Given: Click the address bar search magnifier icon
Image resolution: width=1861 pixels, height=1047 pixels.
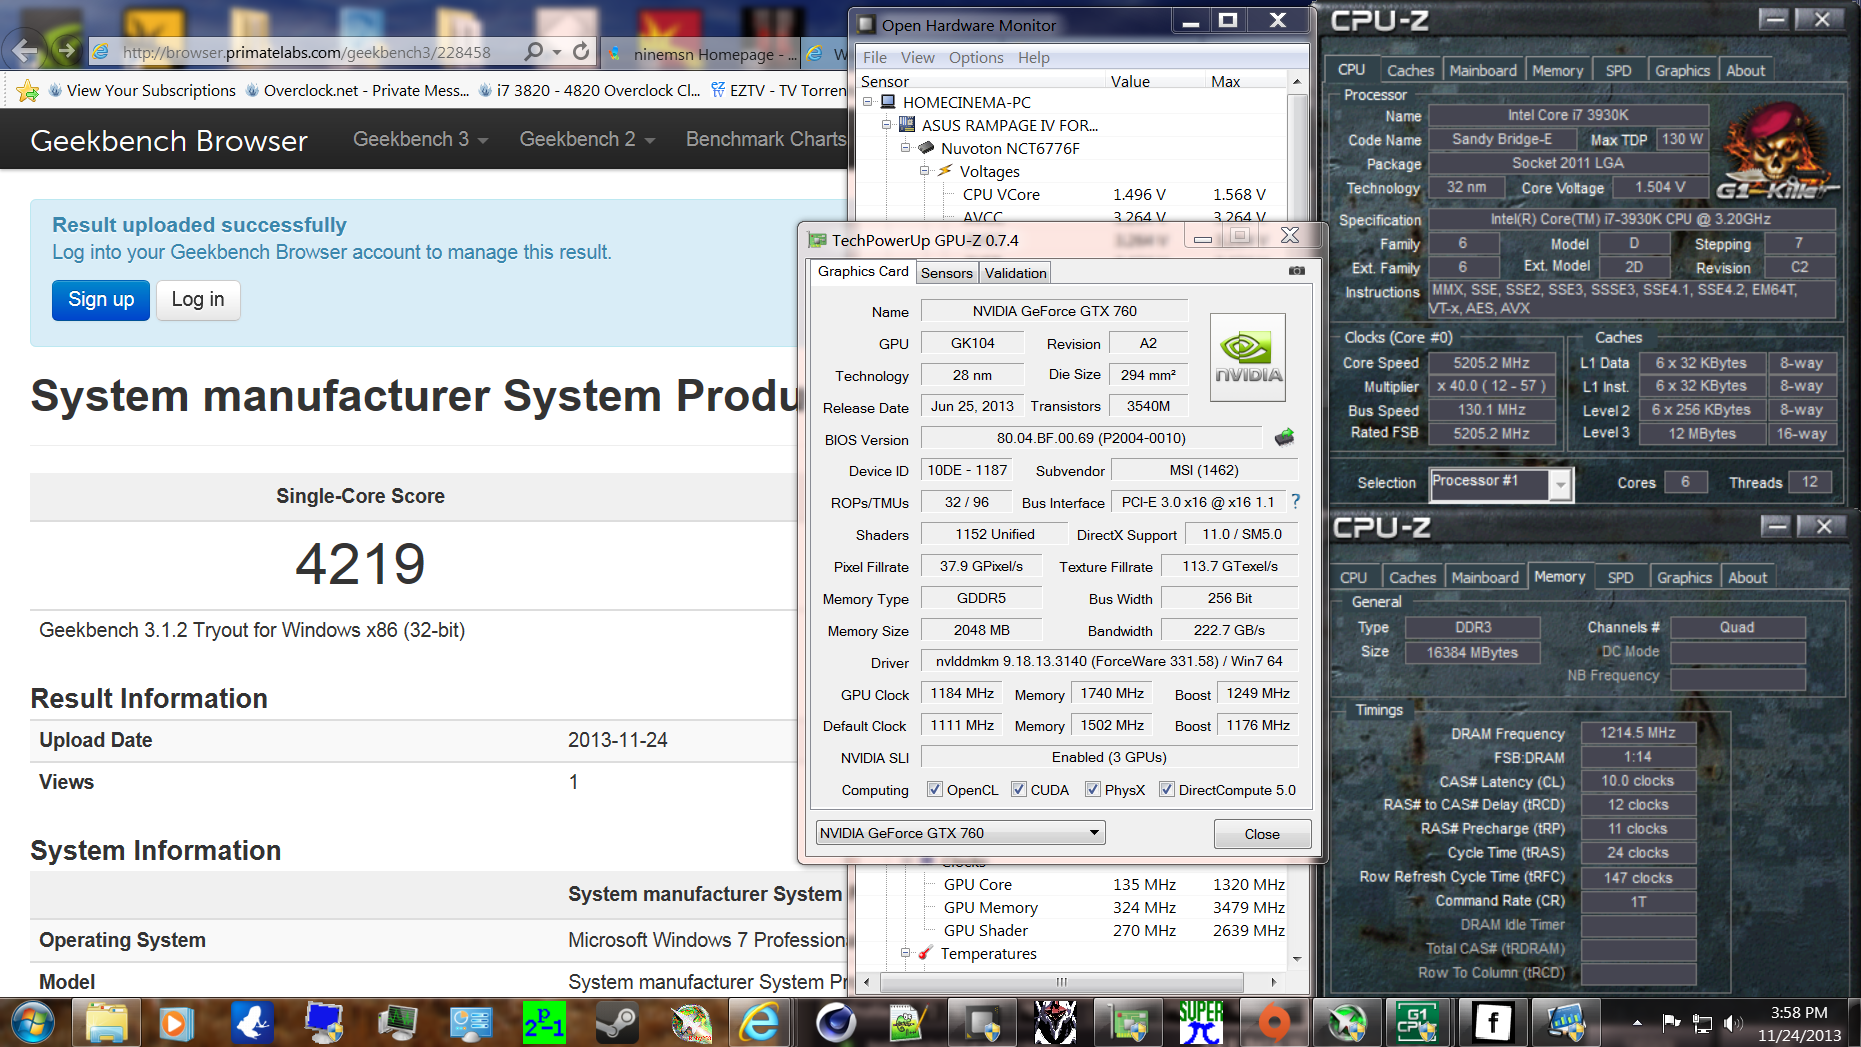Looking at the screenshot, I should (x=535, y=51).
